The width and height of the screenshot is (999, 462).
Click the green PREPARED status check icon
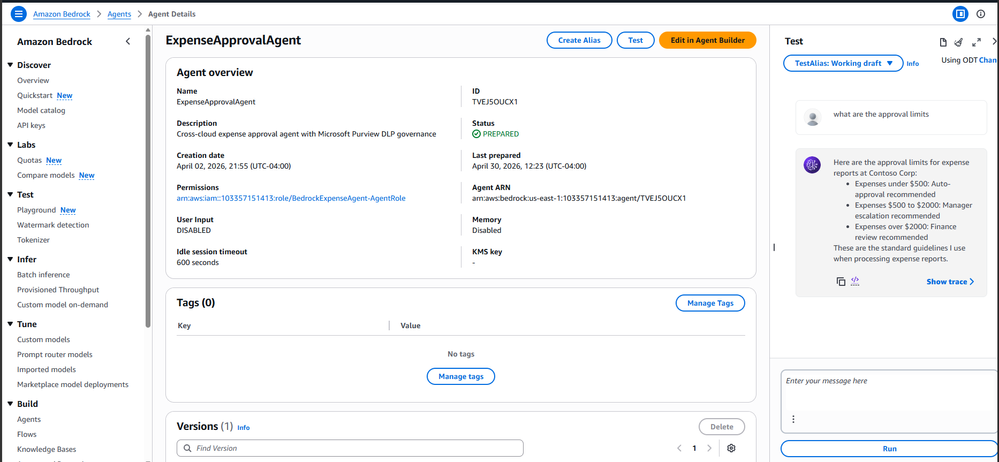[476, 134]
